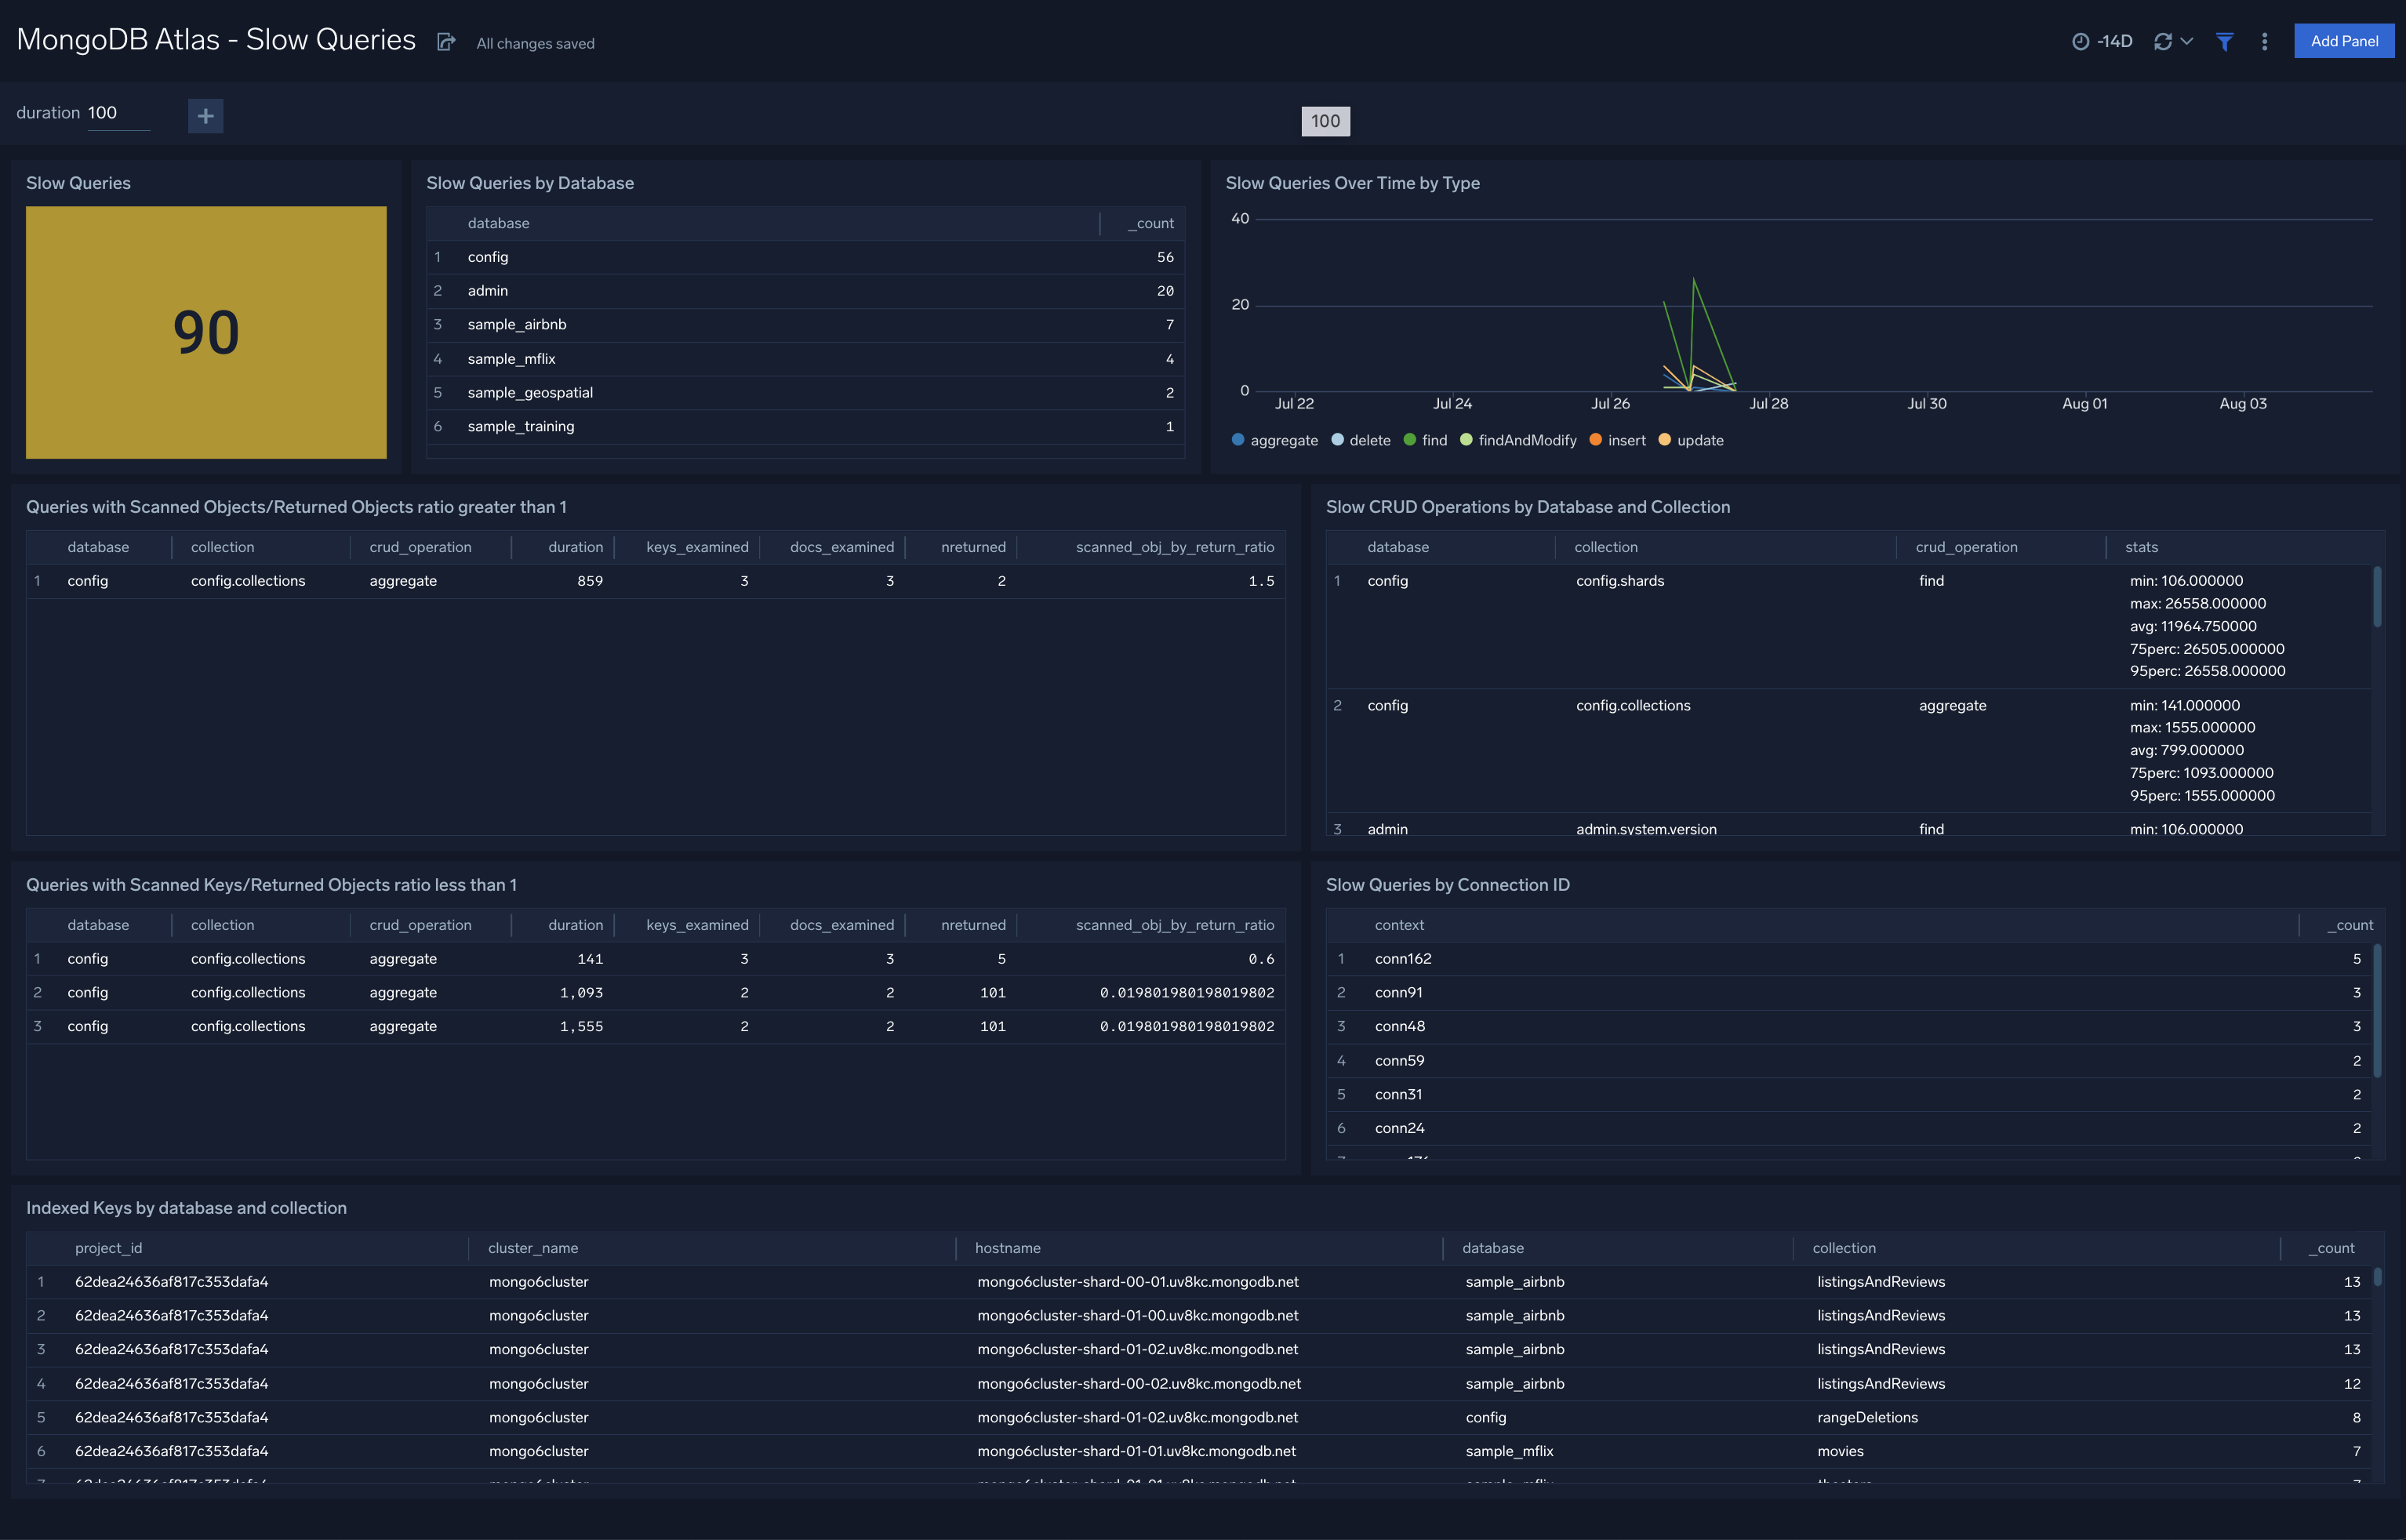Click the MongoDB Atlas - Slow Queries title
2406x1540 pixels.
(x=215, y=40)
